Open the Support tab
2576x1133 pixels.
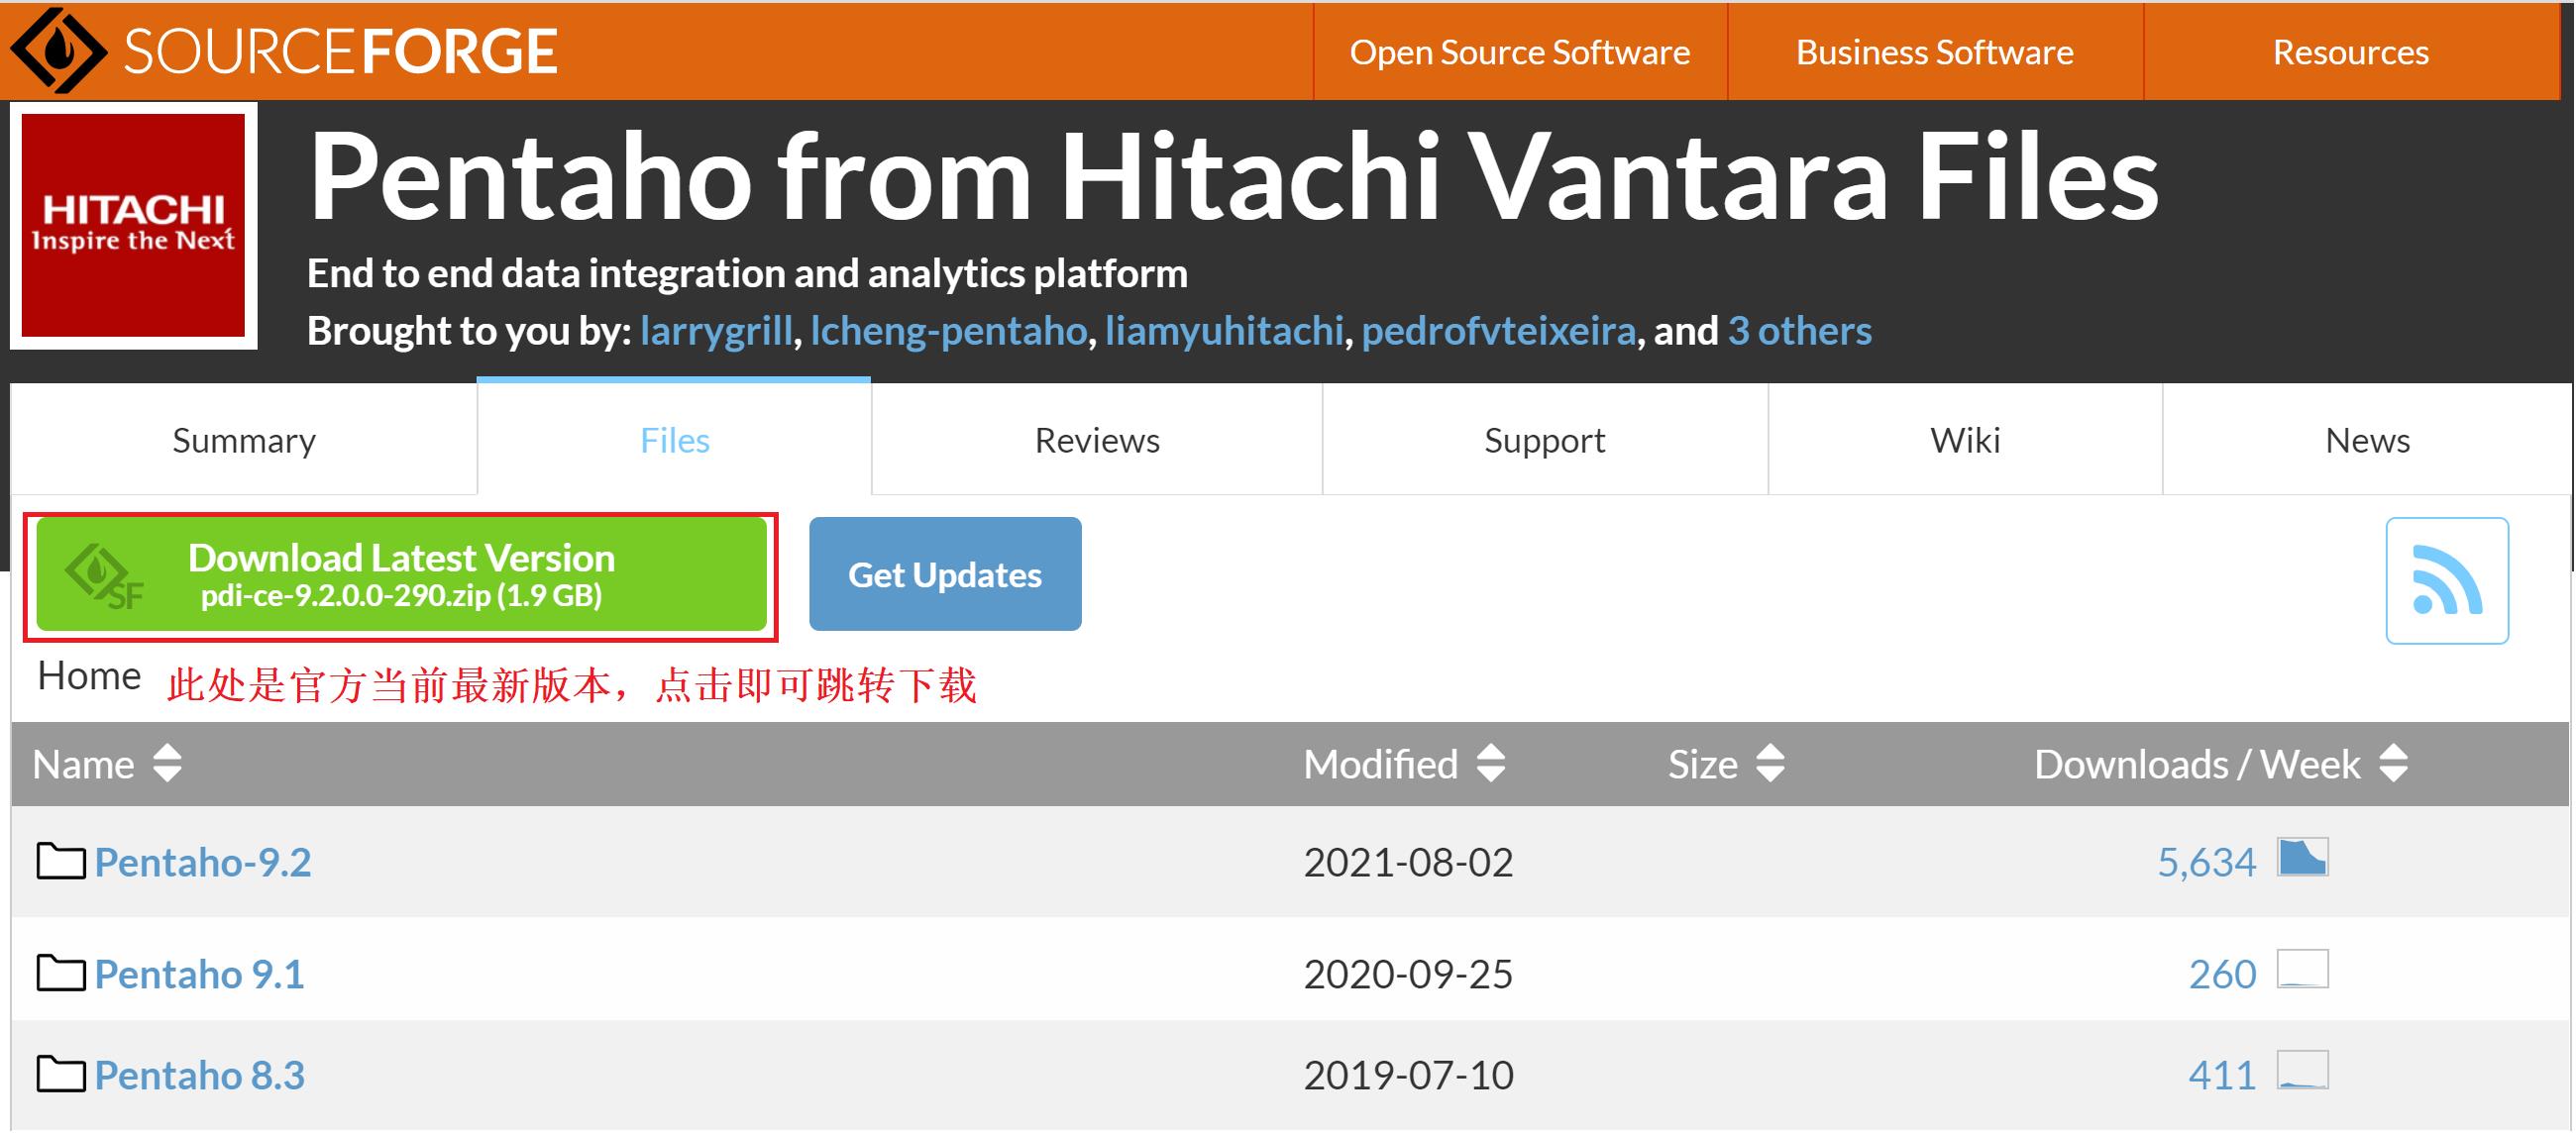click(x=1544, y=440)
